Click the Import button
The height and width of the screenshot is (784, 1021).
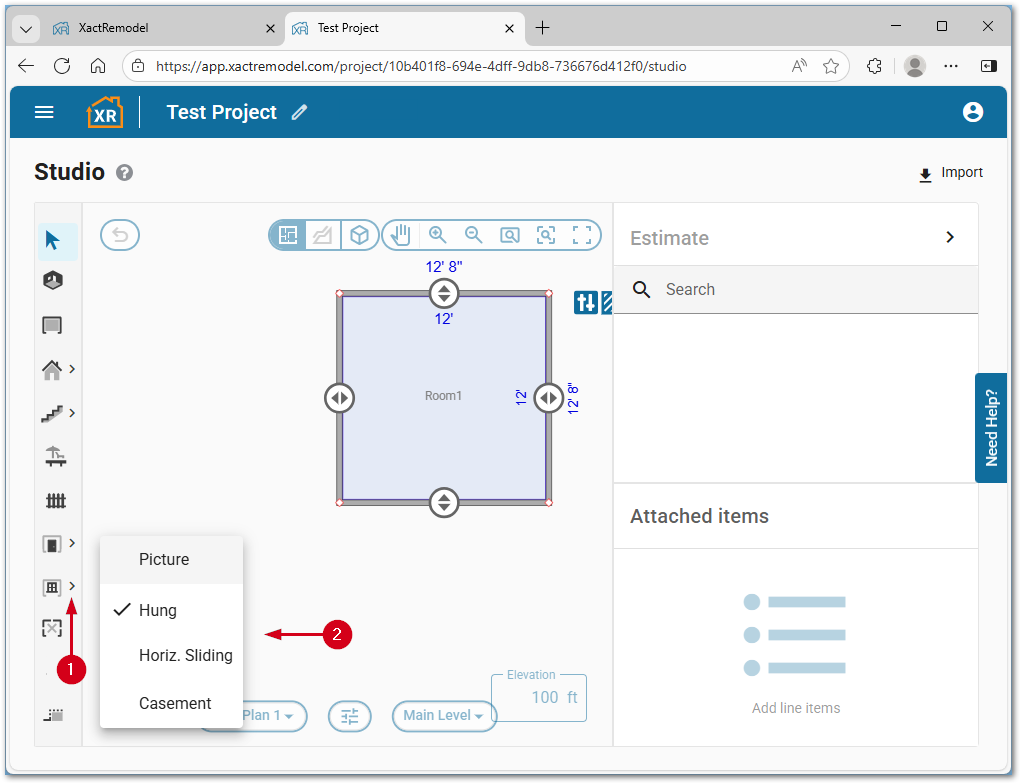949,172
